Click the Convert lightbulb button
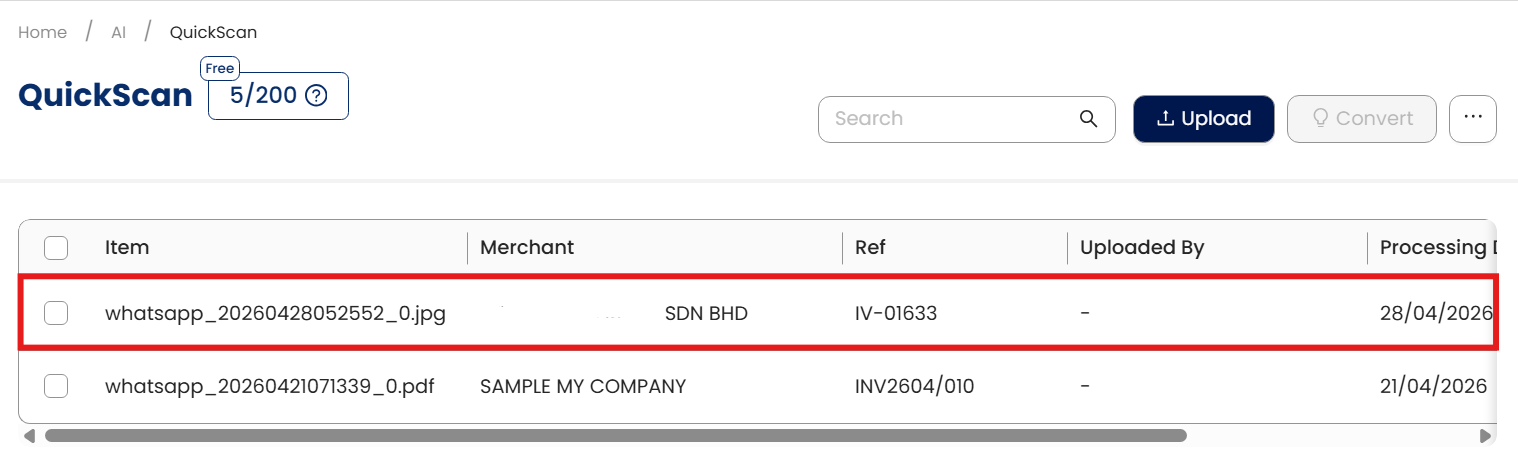 (1361, 119)
